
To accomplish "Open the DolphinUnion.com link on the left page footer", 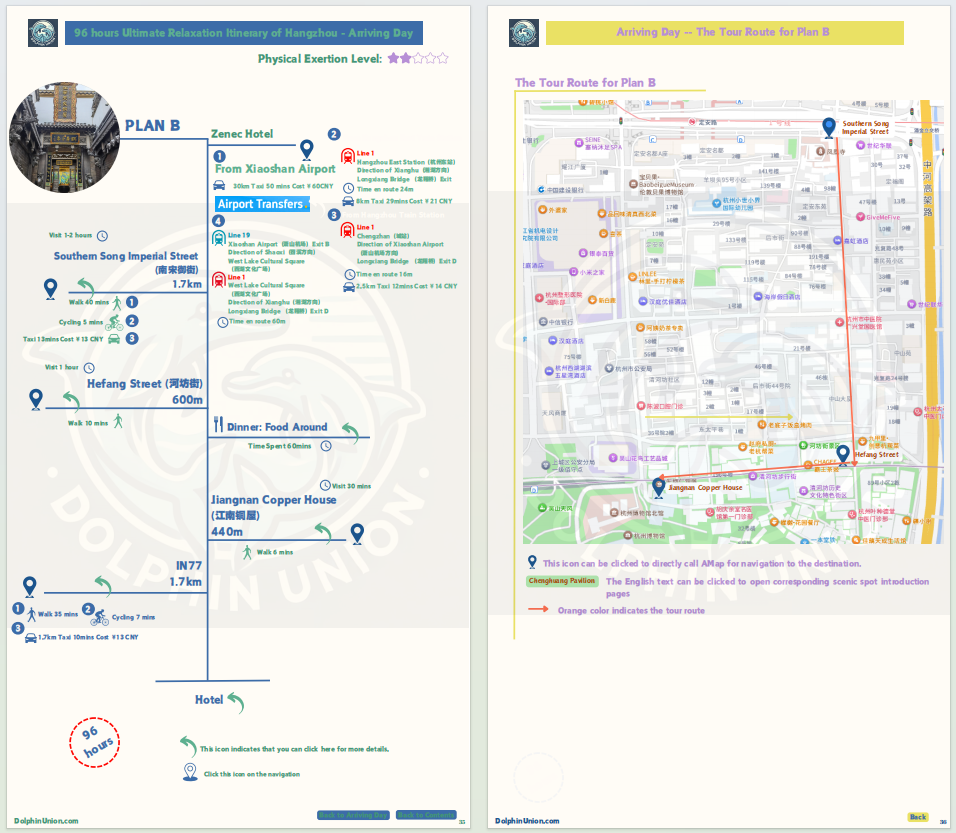I will pos(46,821).
